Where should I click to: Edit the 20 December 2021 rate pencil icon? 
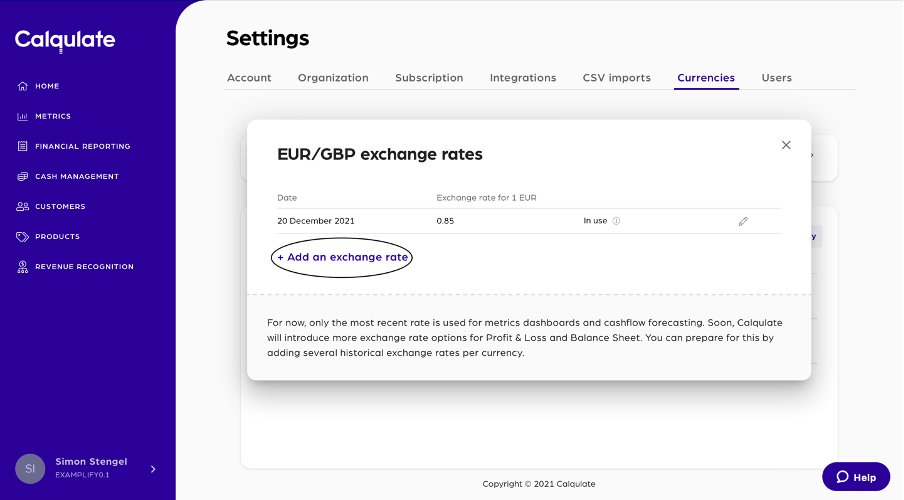click(x=743, y=221)
